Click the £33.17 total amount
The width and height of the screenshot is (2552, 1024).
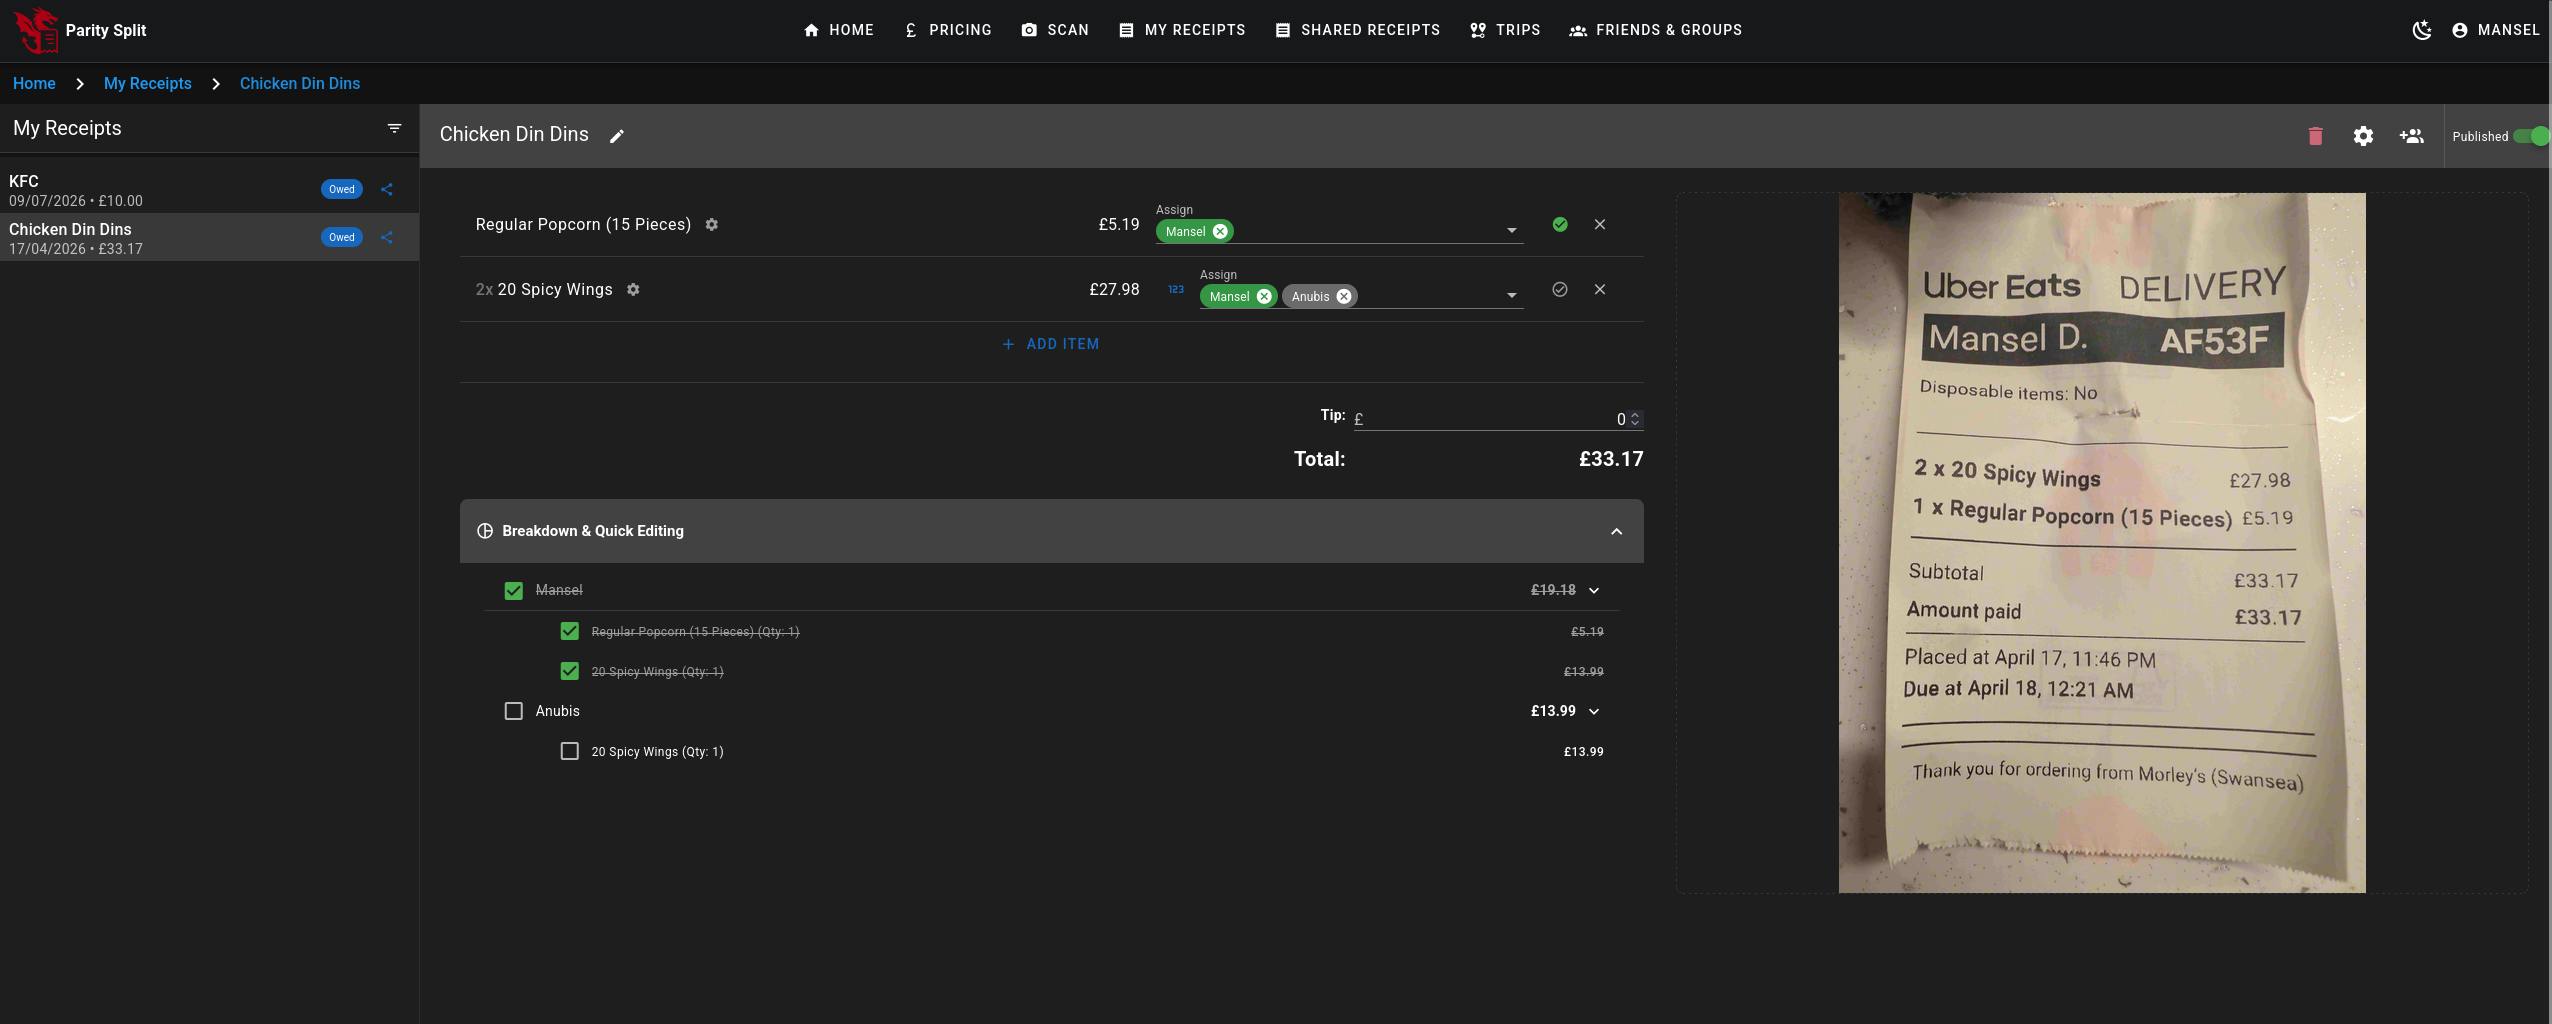pos(1611,459)
